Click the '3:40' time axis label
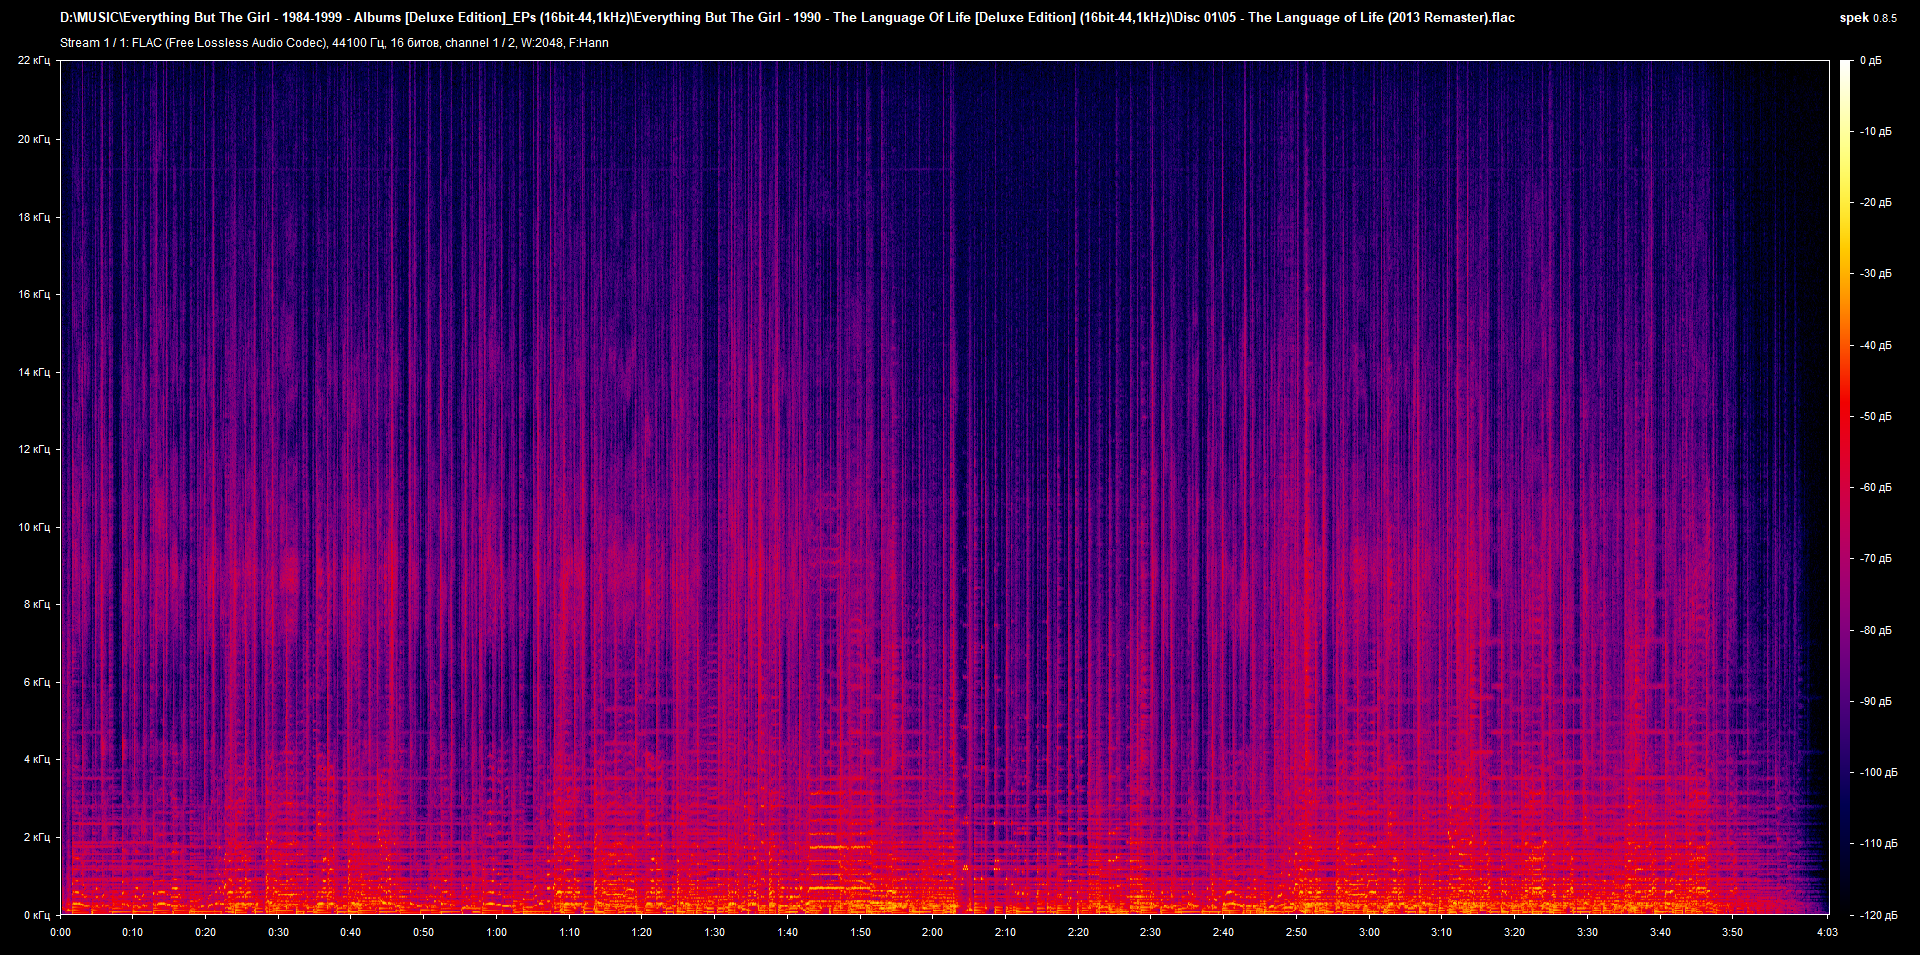Viewport: 1920px width, 955px height. pos(1660,932)
